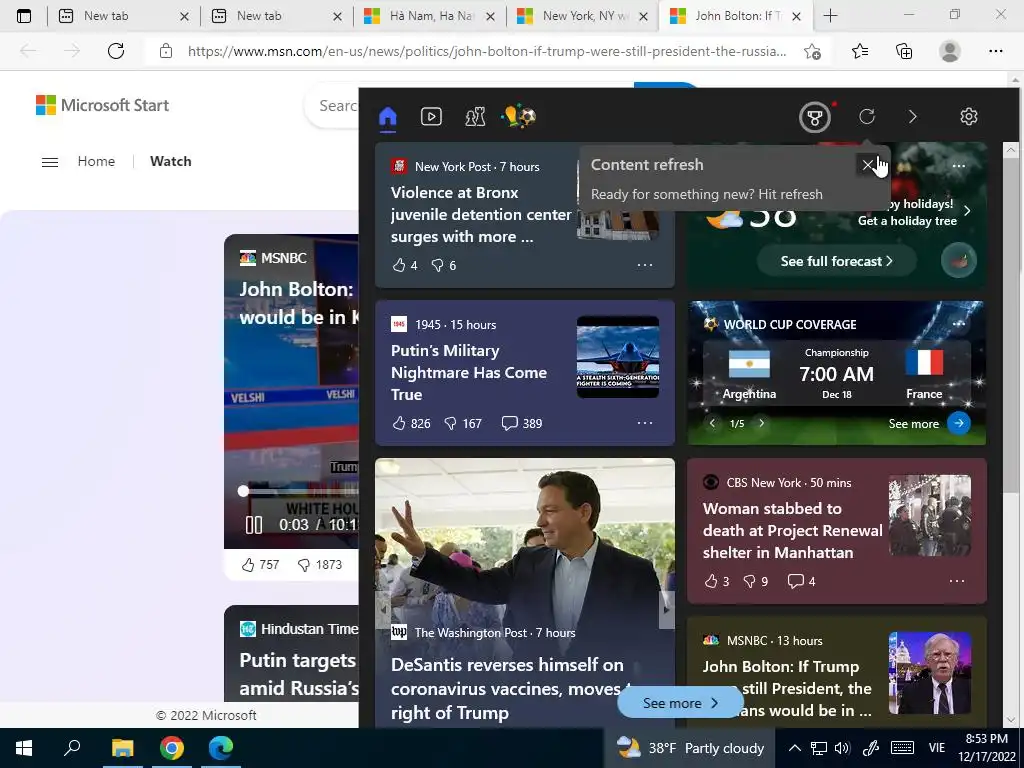Add this page to favorites

pyautogui.click(x=812, y=51)
